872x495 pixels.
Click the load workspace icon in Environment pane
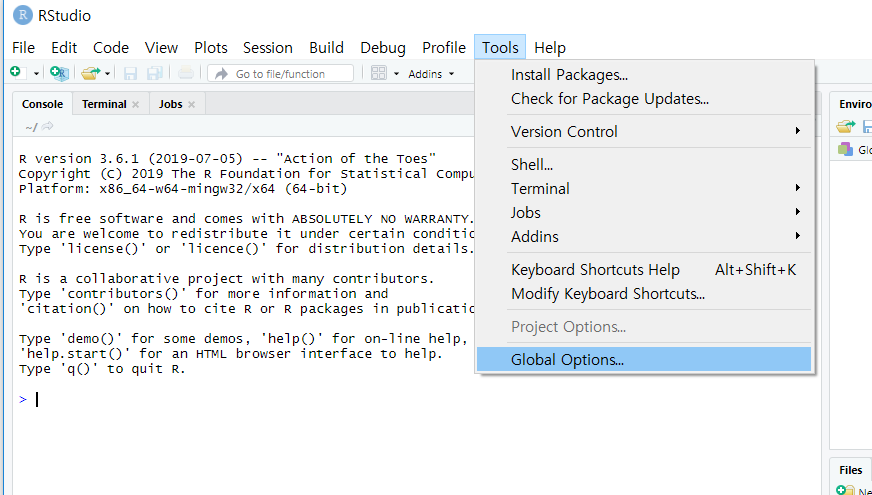pyautogui.click(x=845, y=127)
